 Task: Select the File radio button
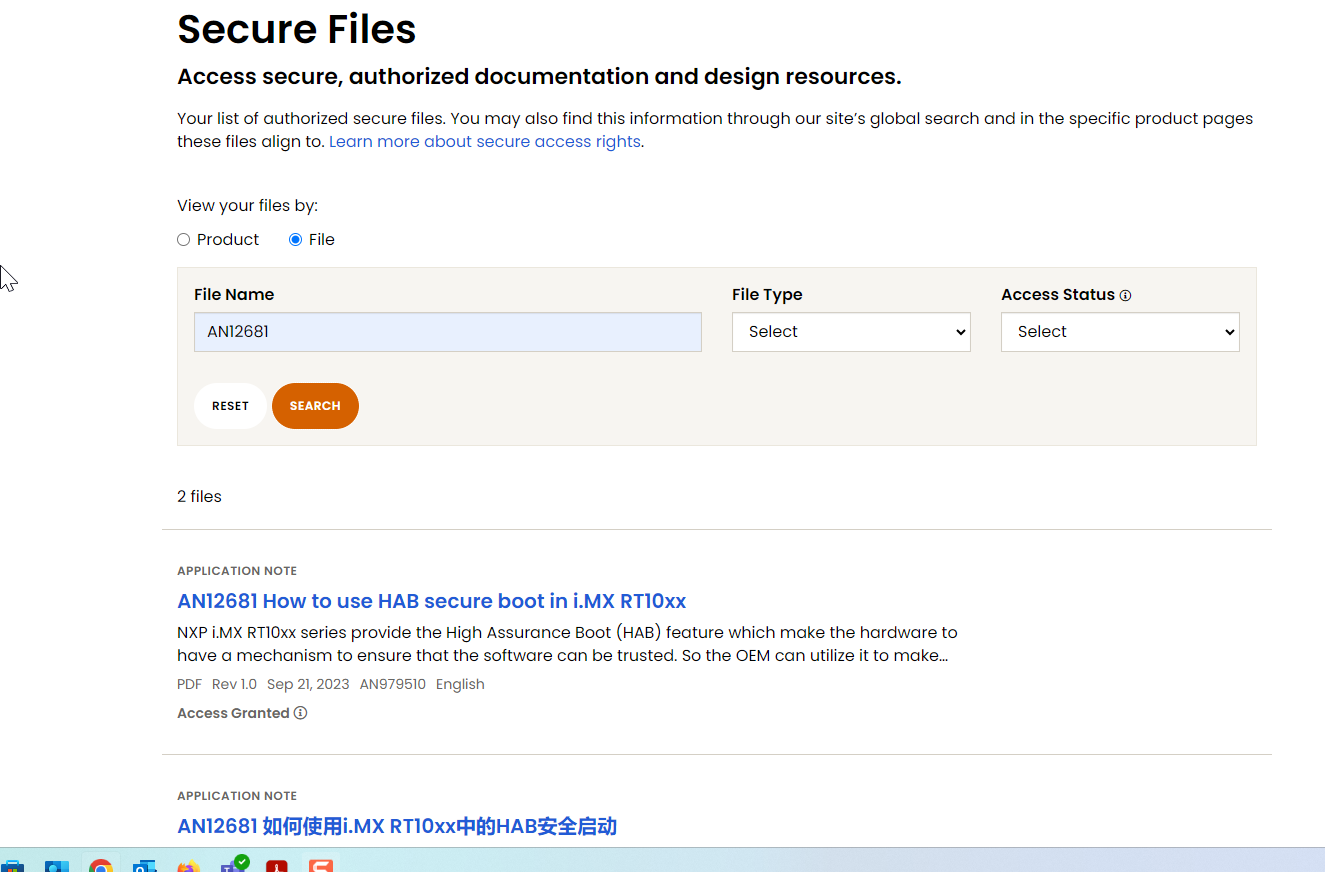pyautogui.click(x=295, y=240)
